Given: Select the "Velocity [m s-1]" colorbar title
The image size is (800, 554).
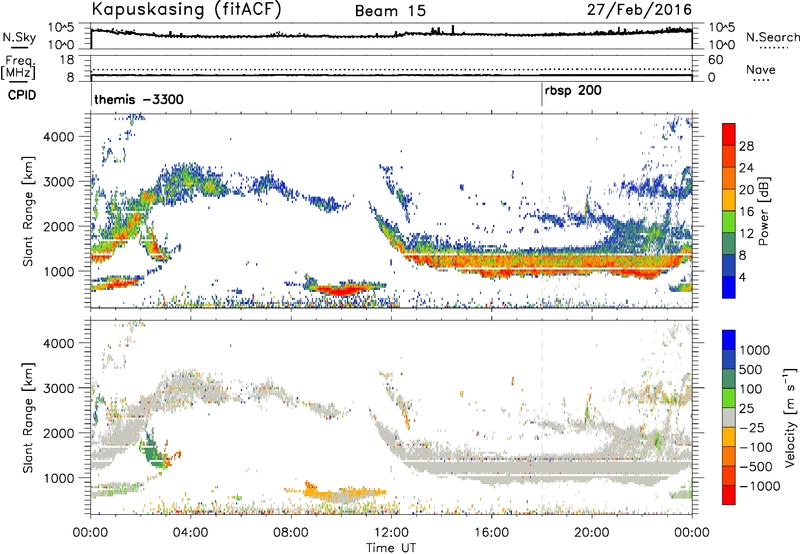Looking at the screenshot, I should [790, 417].
